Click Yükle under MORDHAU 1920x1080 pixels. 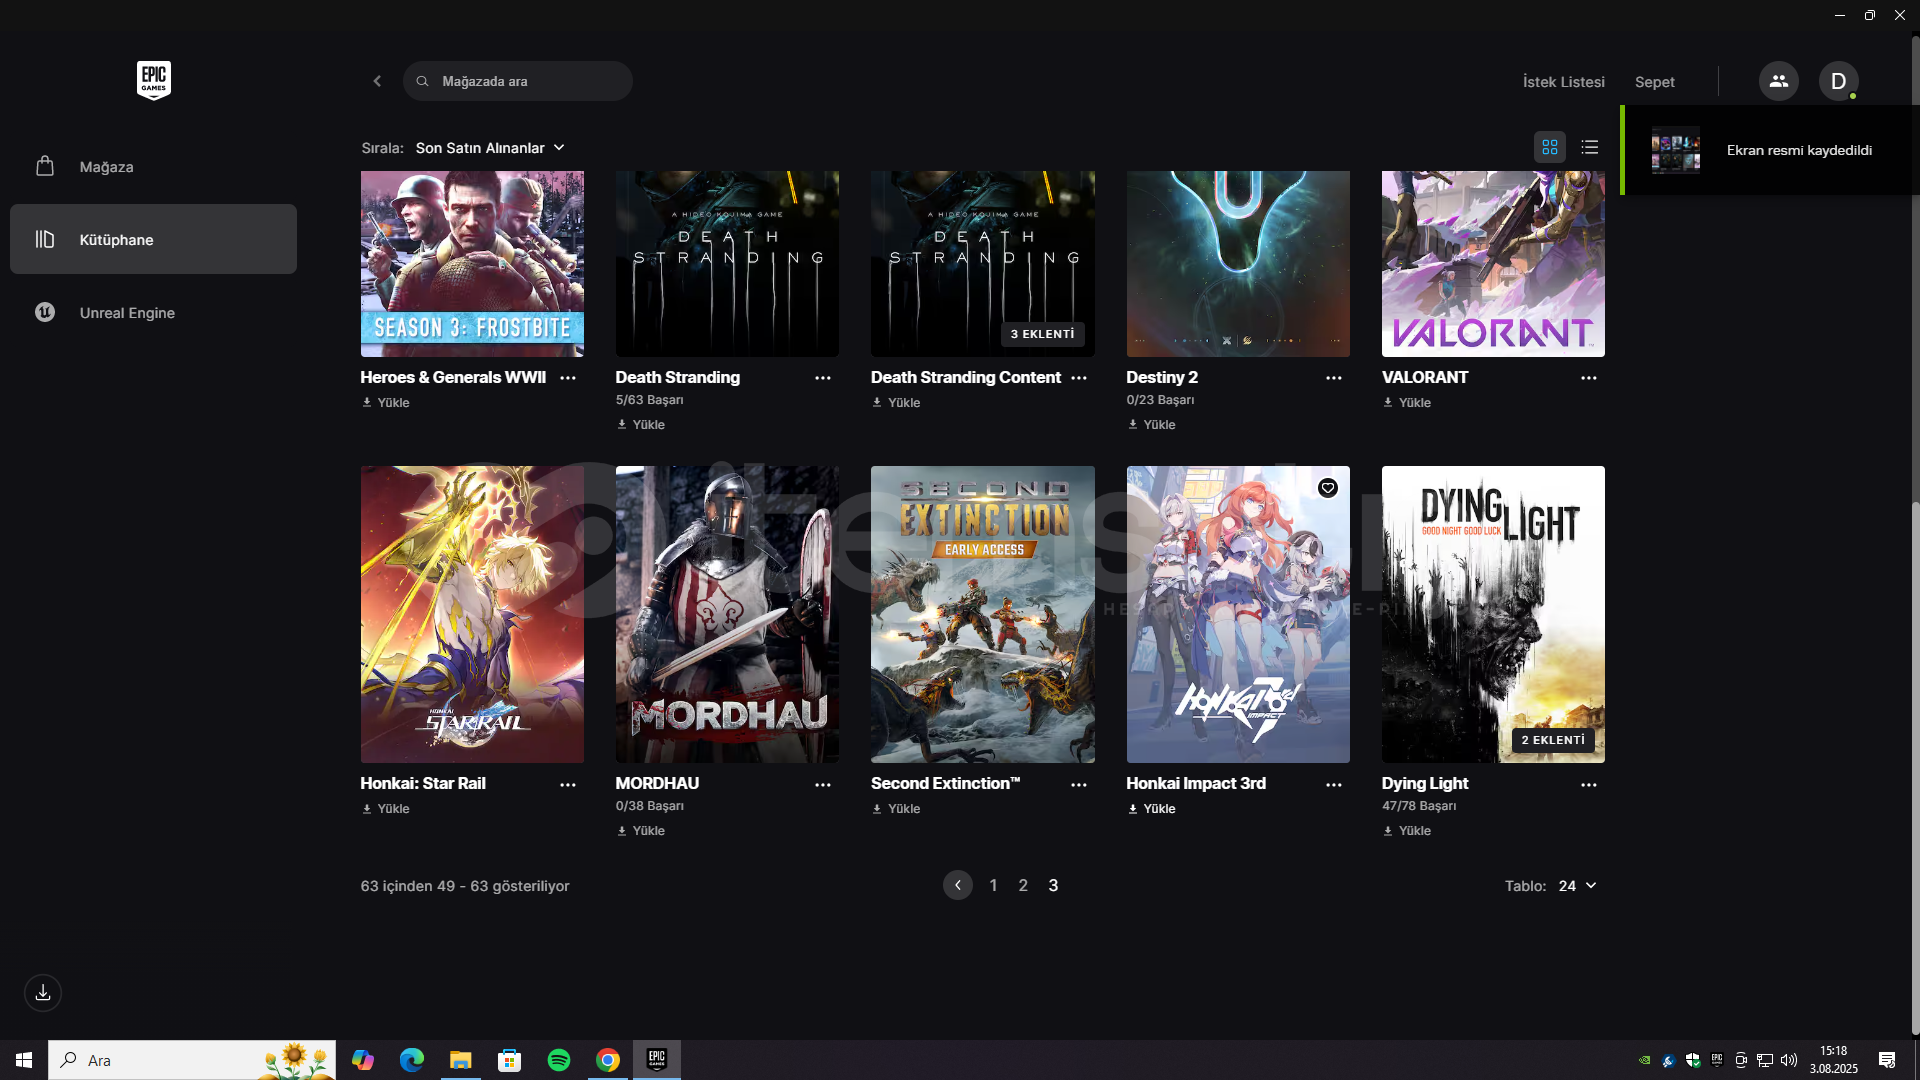point(641,831)
